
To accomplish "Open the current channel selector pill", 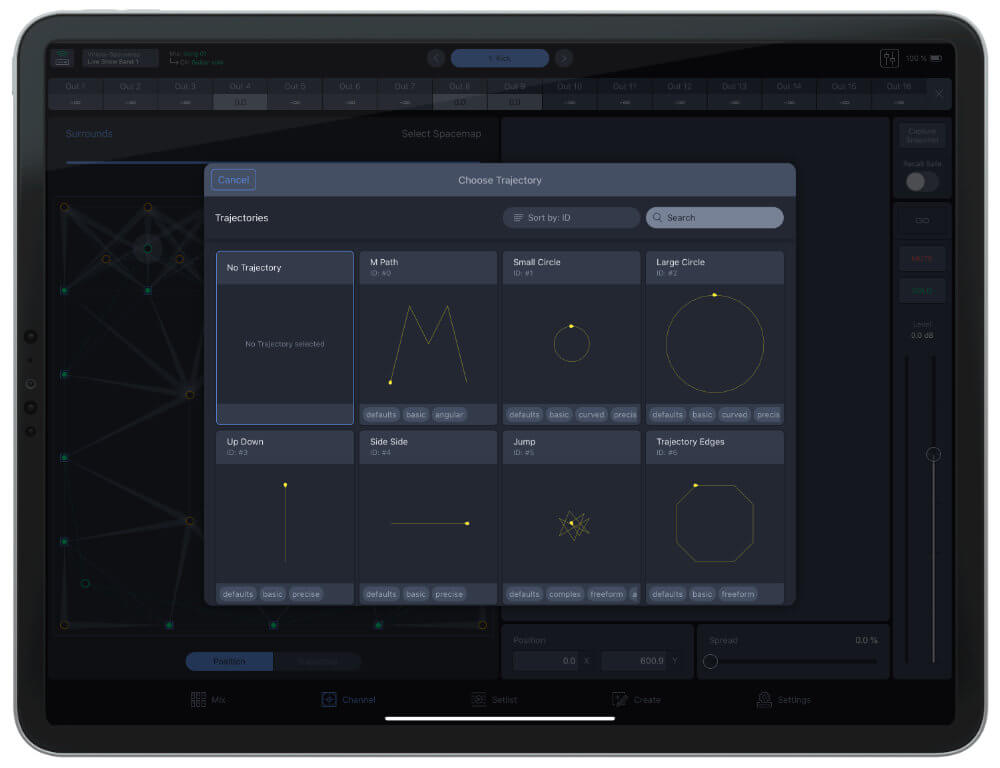I will pos(500,59).
